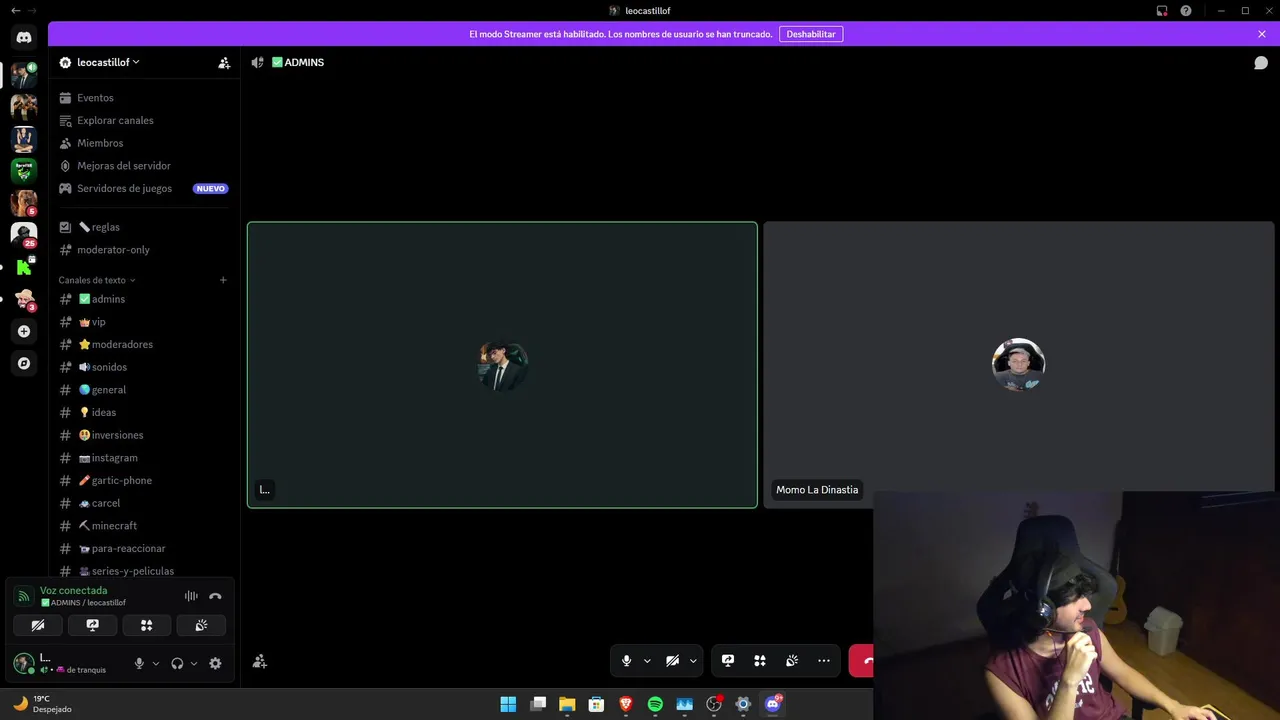
Task: Select Momo La Dinastia video tile
Action: tap(1018, 365)
